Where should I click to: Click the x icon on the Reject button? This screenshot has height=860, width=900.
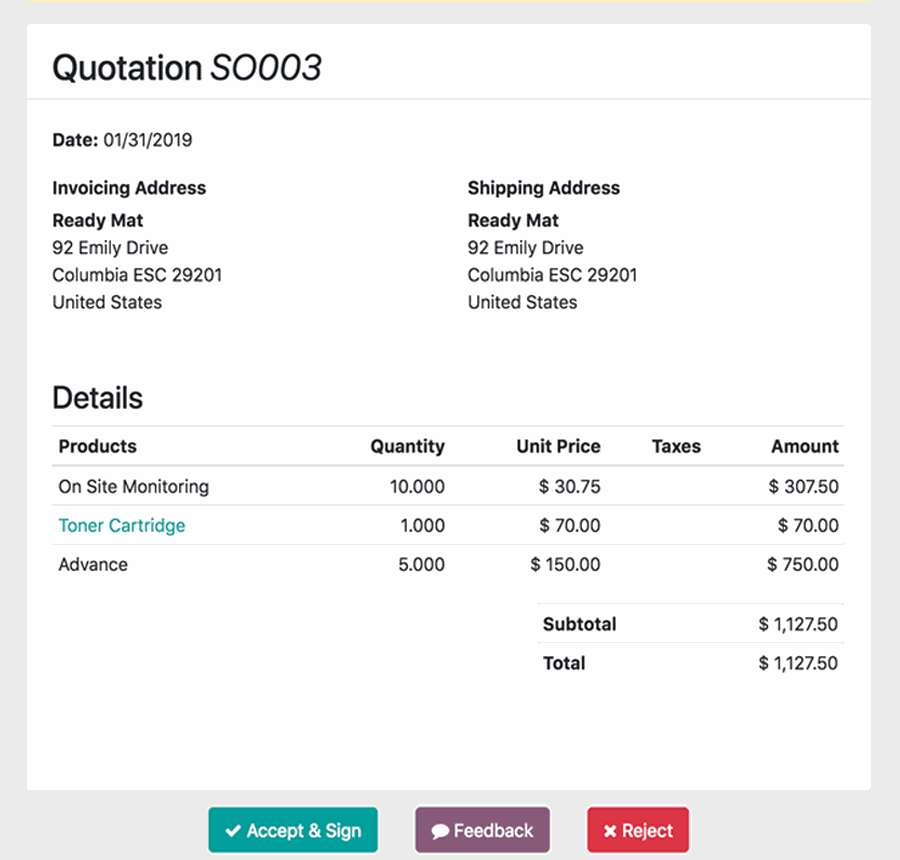coord(612,829)
